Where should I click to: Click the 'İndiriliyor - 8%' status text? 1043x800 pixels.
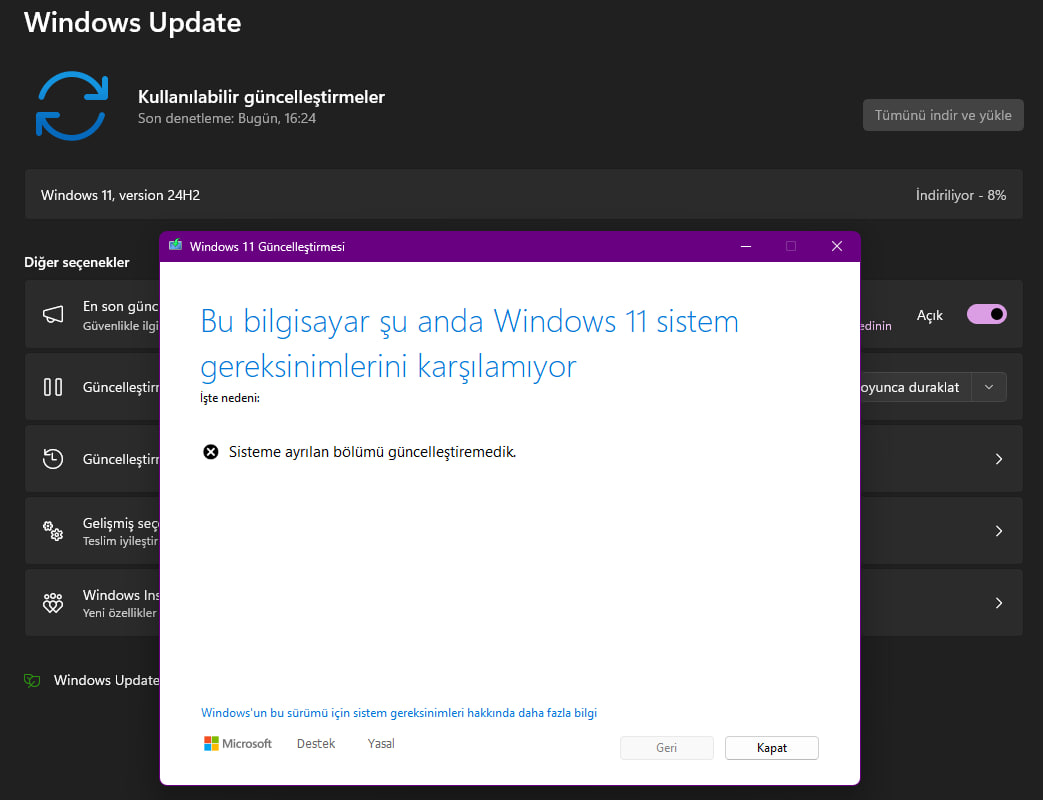click(961, 195)
